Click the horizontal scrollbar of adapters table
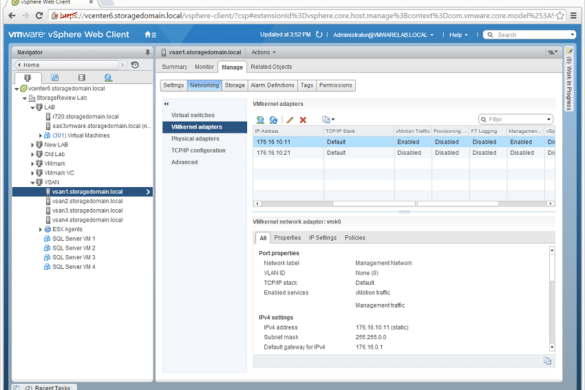 tap(404, 204)
